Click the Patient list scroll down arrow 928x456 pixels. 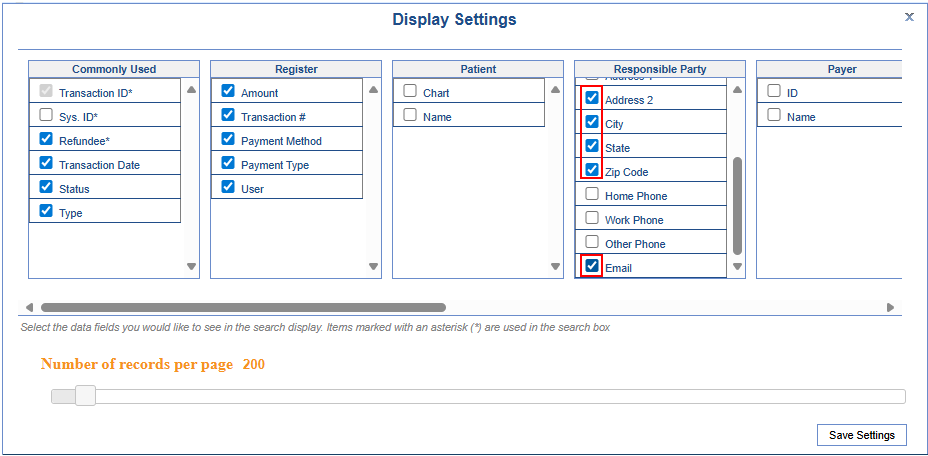pos(555,266)
